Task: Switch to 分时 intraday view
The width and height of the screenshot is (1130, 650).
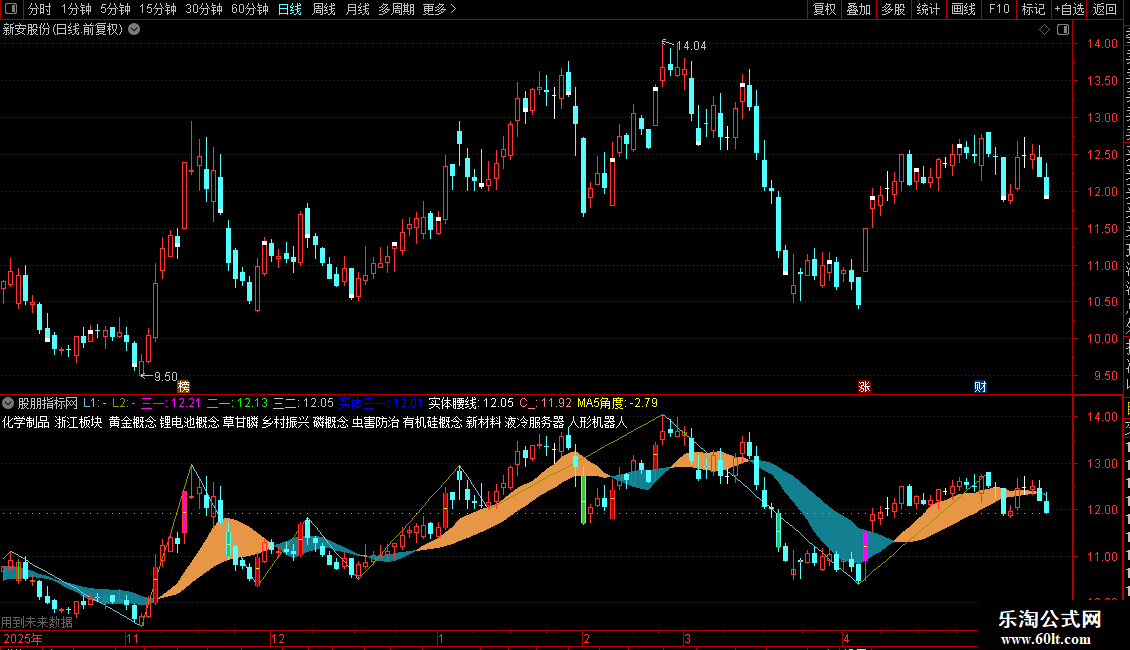Action: (x=40, y=9)
